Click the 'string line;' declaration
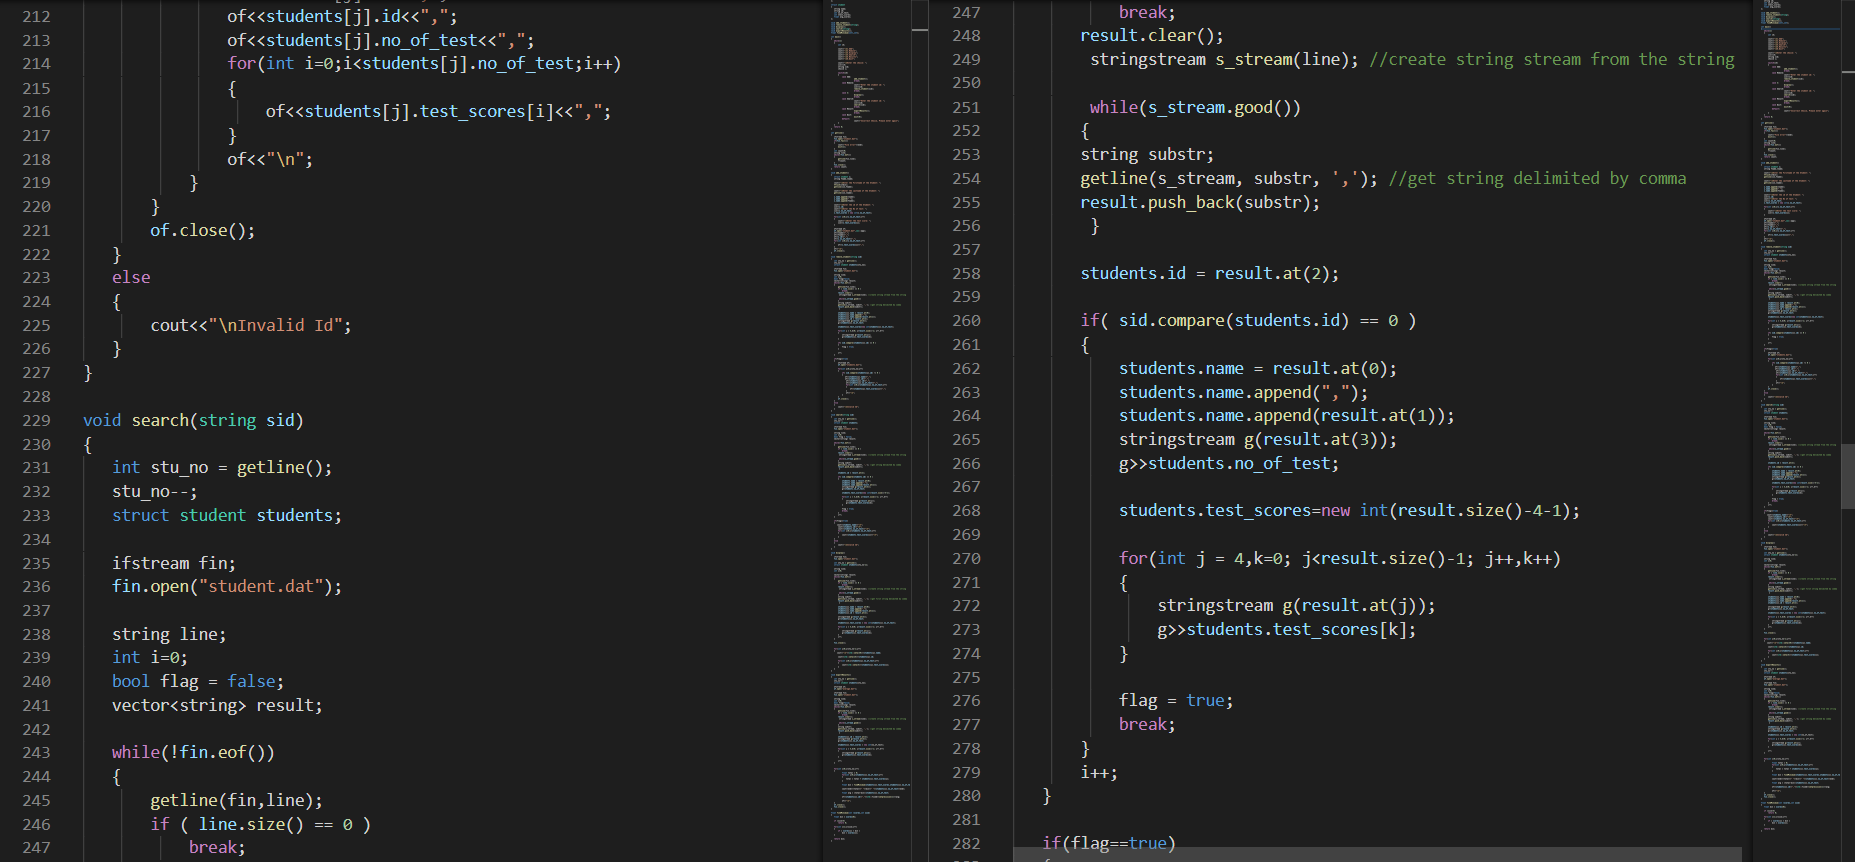Viewport: 1855px width, 862px height. 169,634
